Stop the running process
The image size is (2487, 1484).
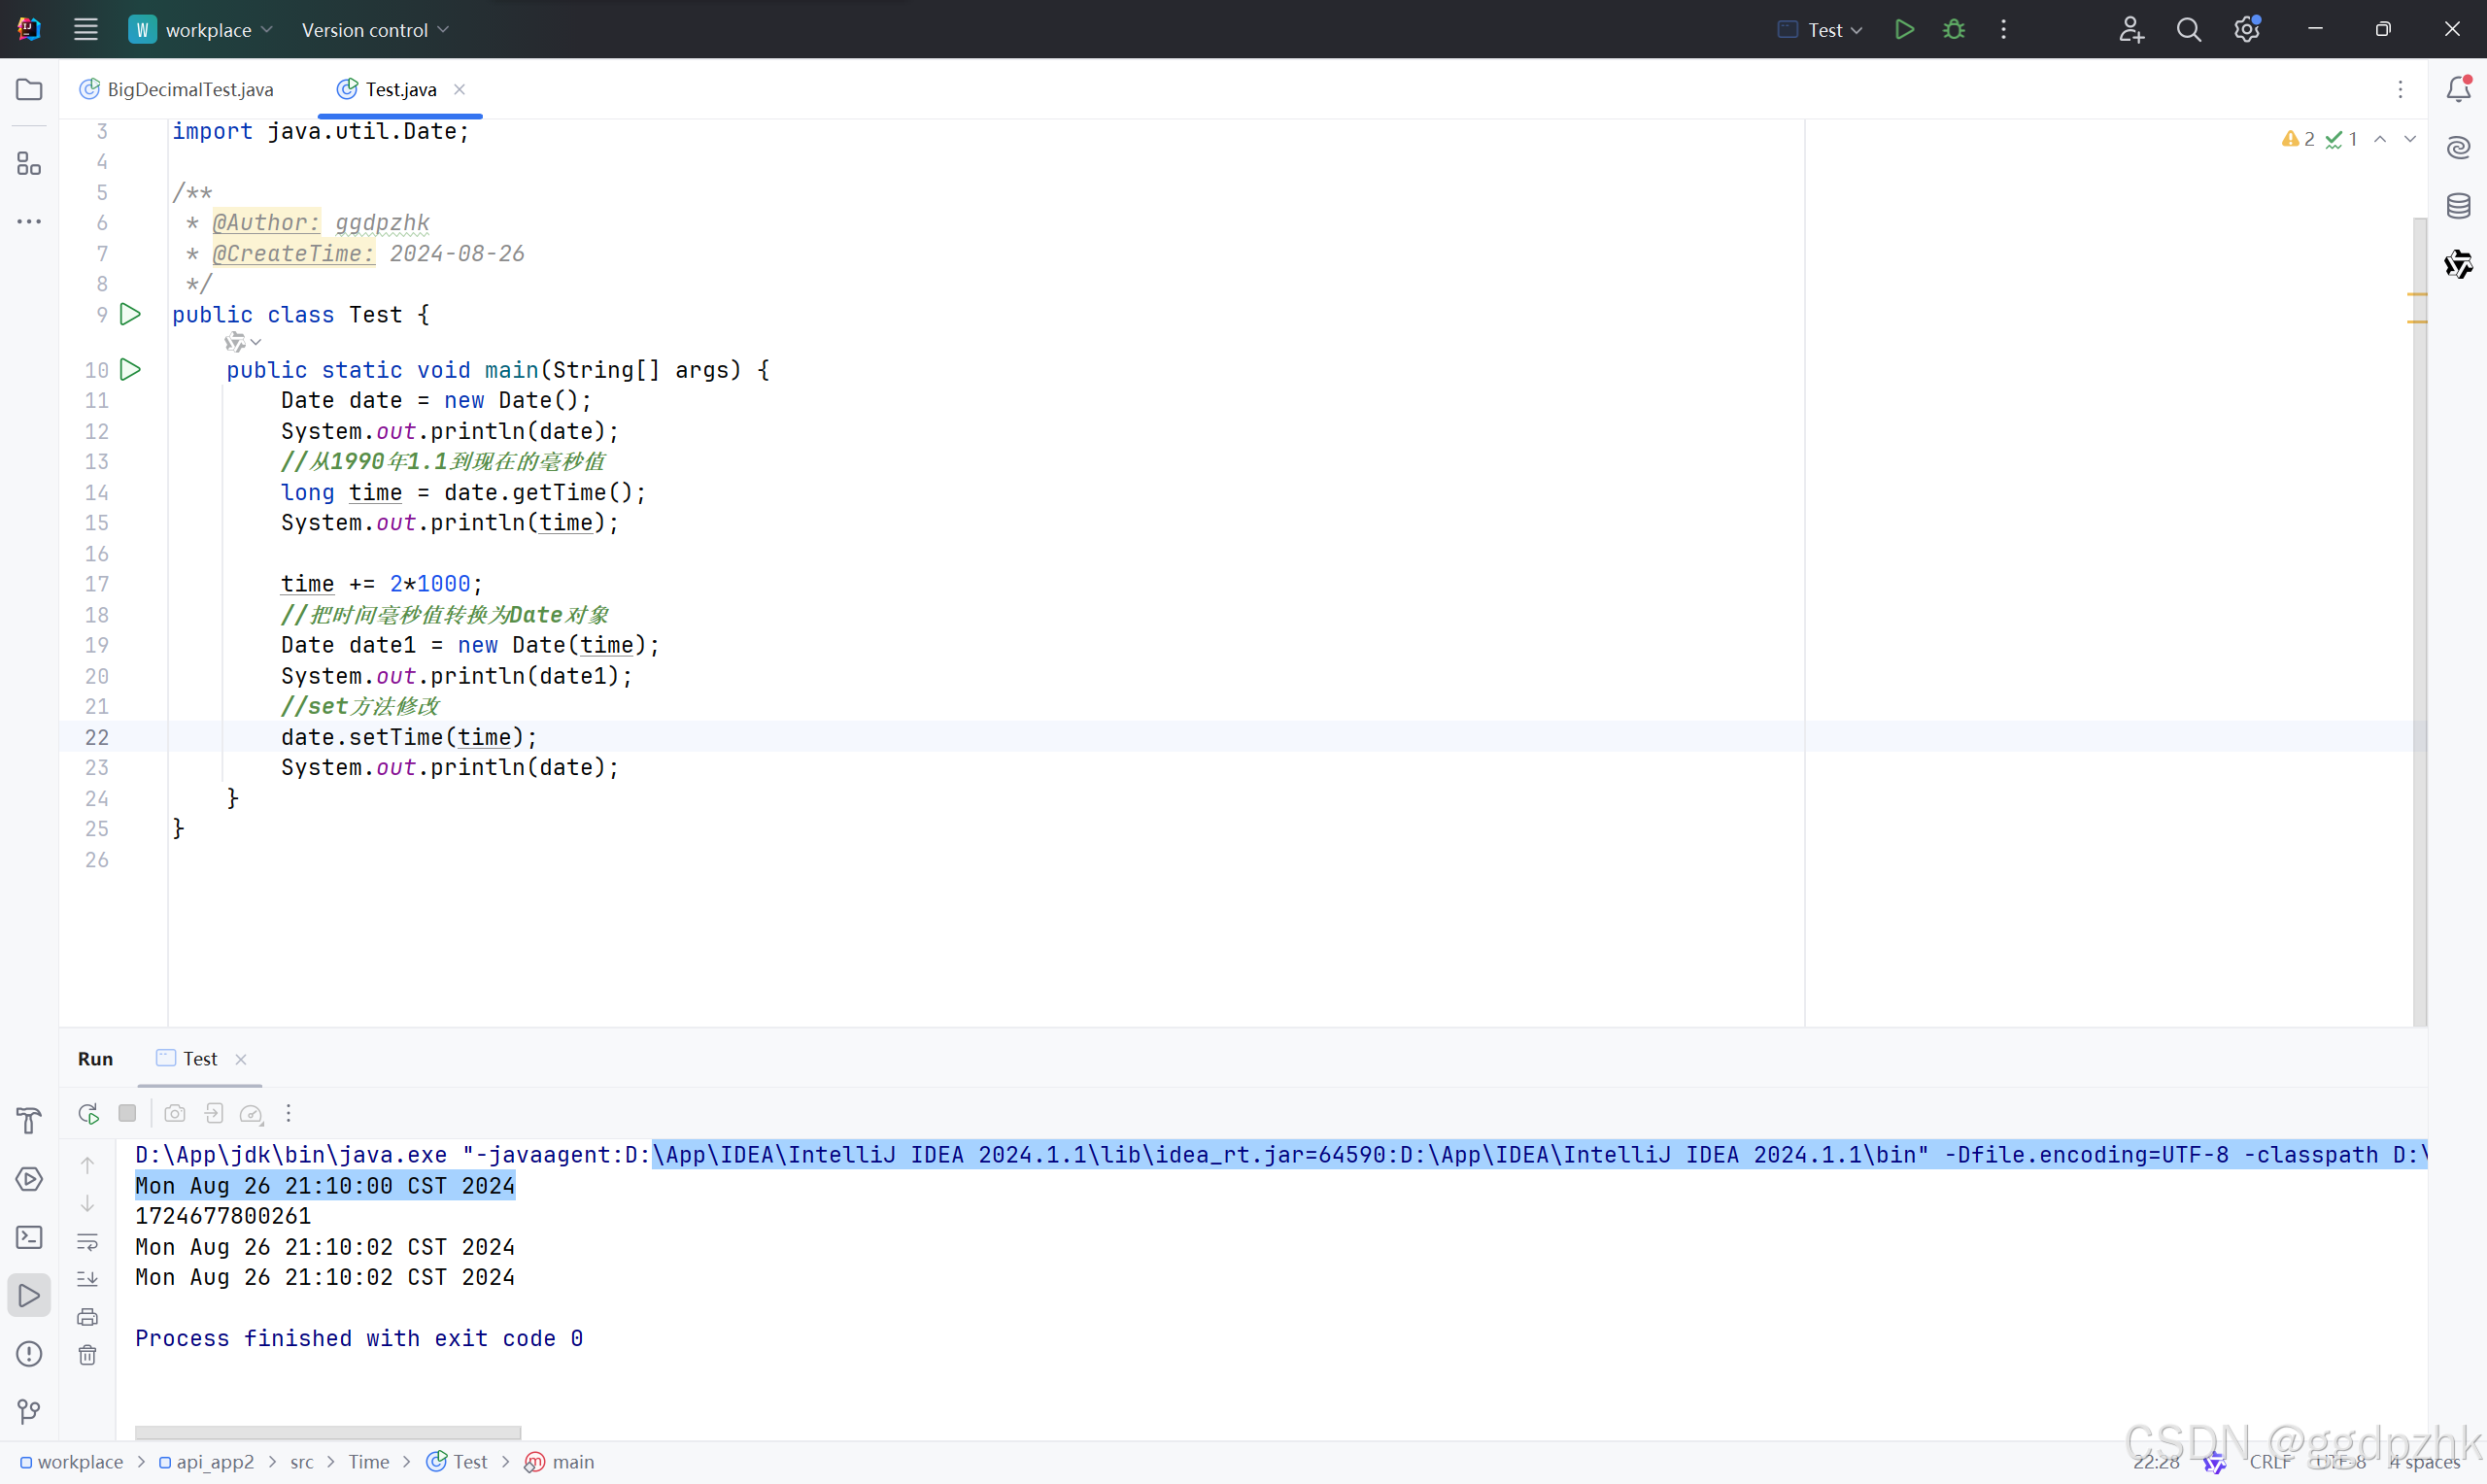tap(127, 1114)
